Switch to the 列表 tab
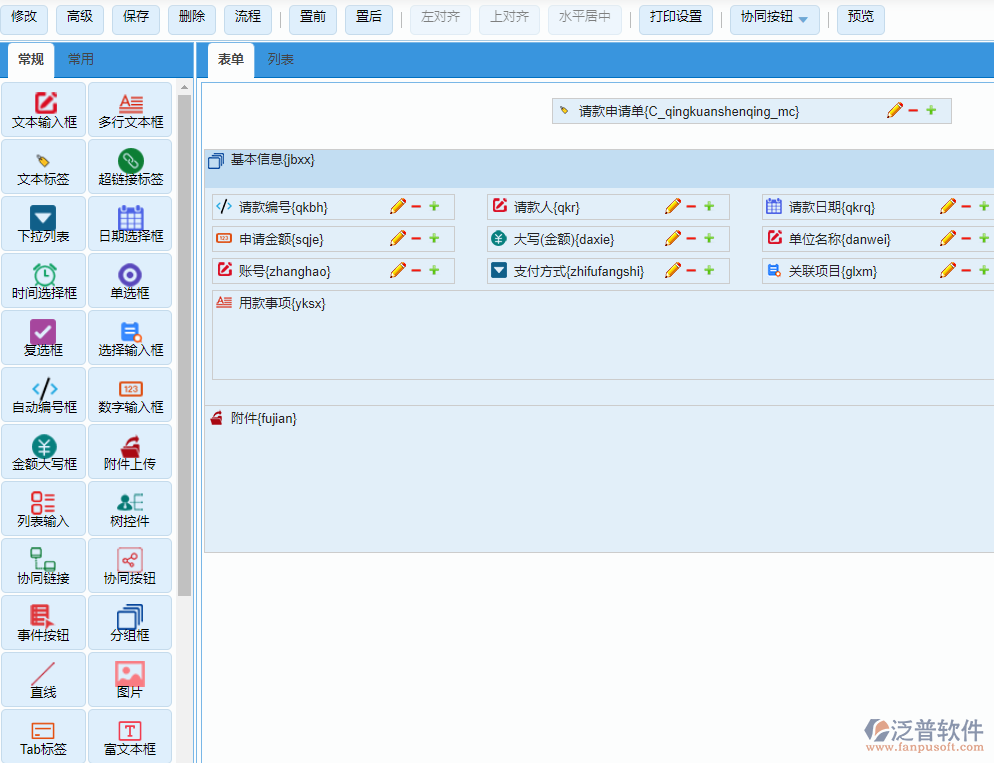Image resolution: width=994 pixels, height=763 pixels. pos(280,60)
